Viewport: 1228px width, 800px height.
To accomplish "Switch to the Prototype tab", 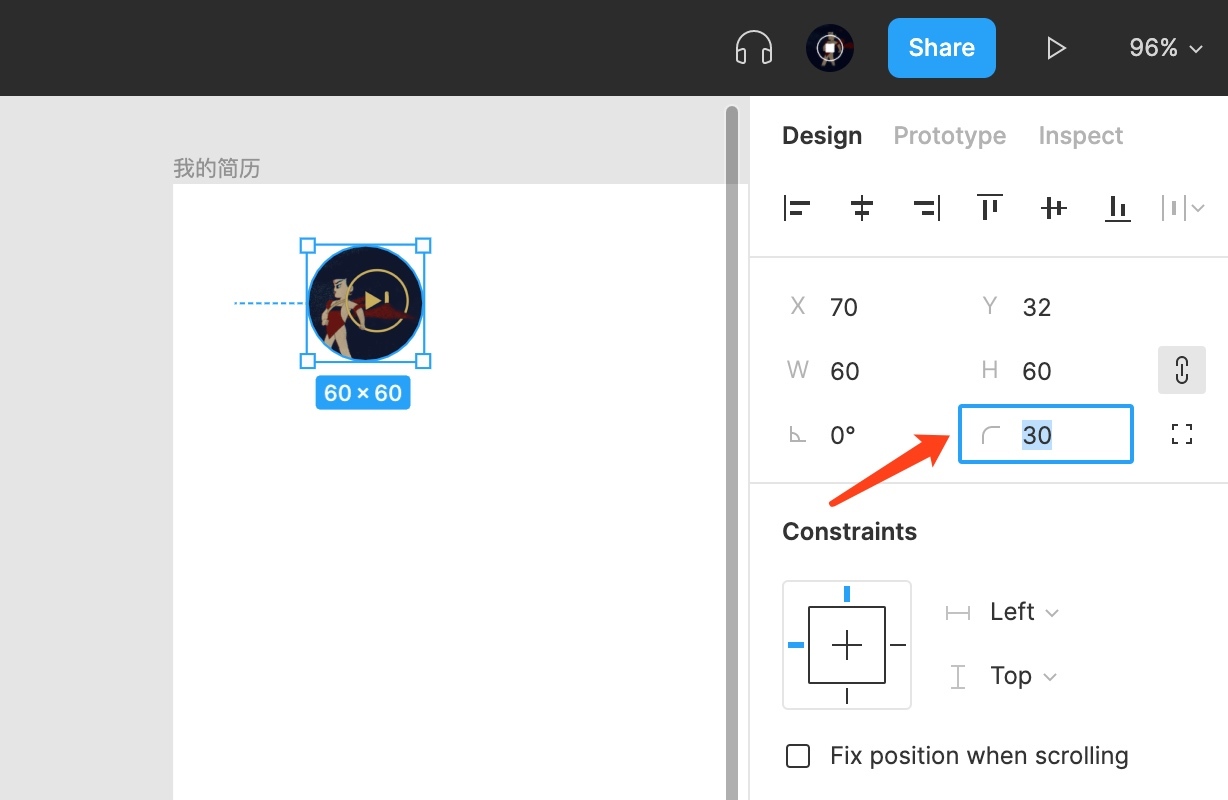I will [x=949, y=136].
